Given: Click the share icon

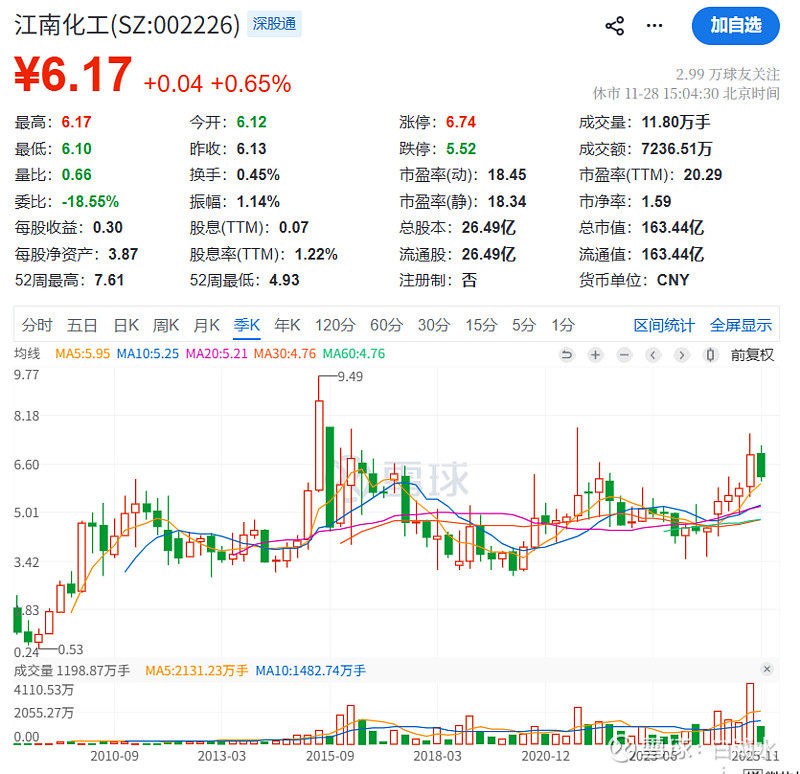Looking at the screenshot, I should (x=615, y=26).
